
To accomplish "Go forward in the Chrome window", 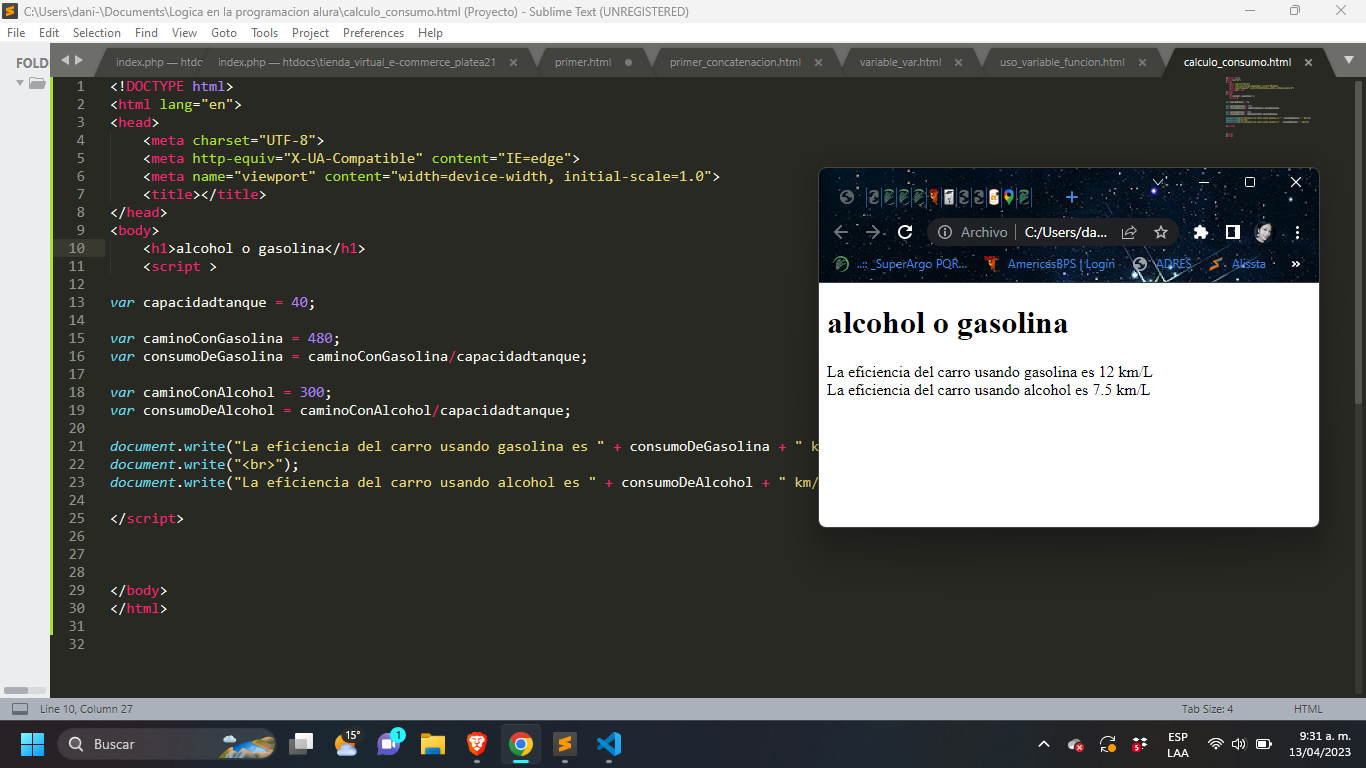I will [x=873, y=232].
